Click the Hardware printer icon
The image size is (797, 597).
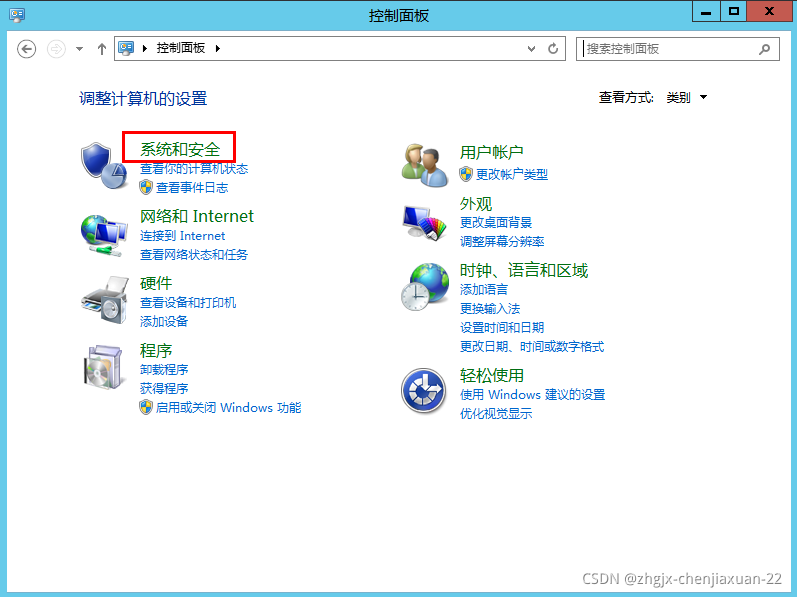(x=104, y=300)
